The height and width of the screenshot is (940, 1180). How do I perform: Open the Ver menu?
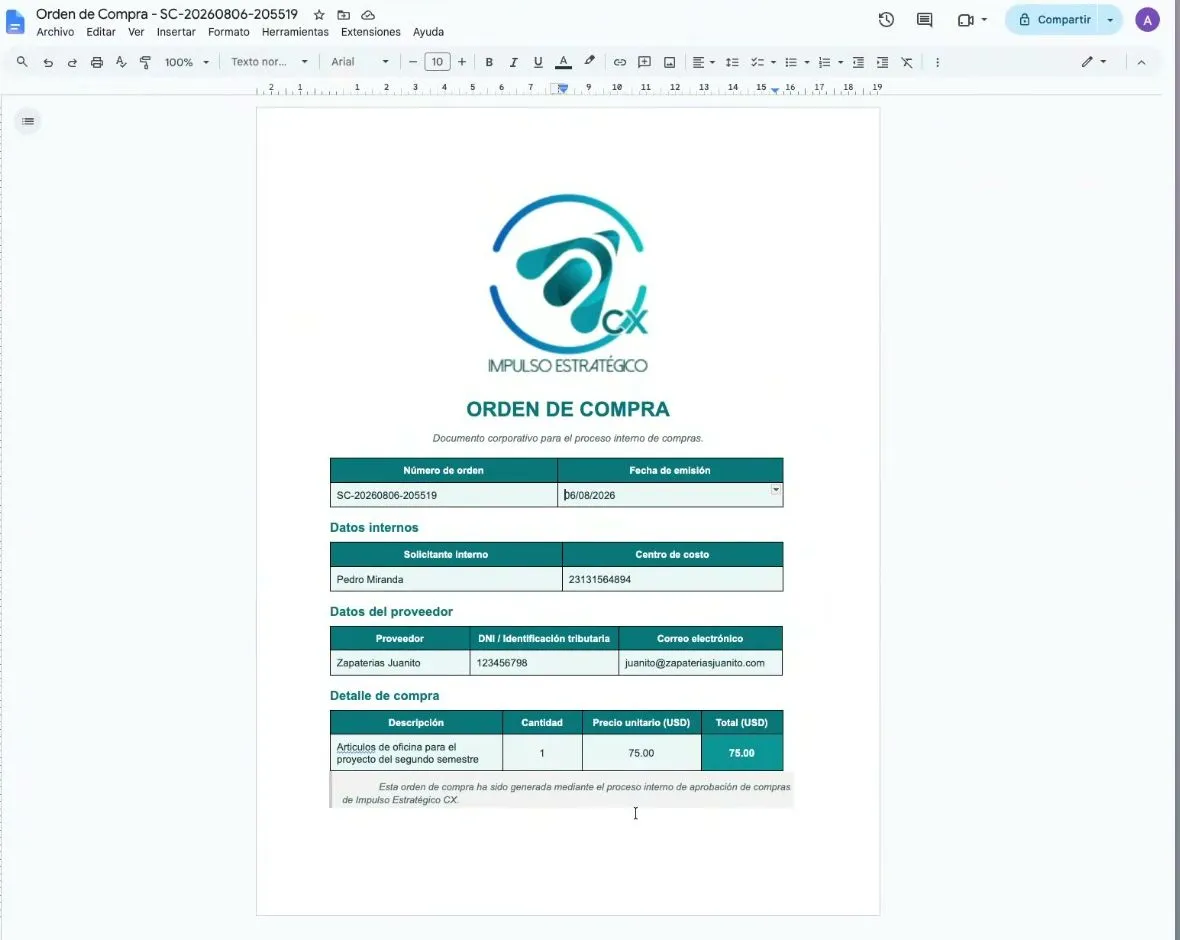135,32
